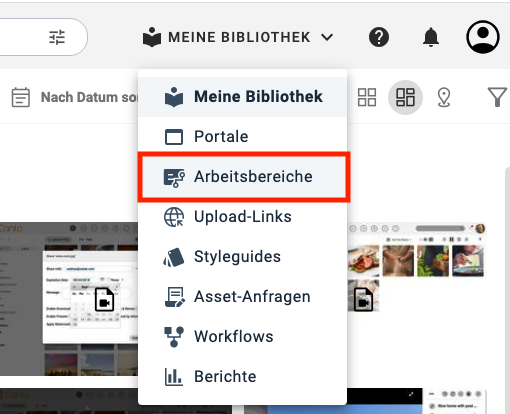Select Portale menu entry

[242, 137]
